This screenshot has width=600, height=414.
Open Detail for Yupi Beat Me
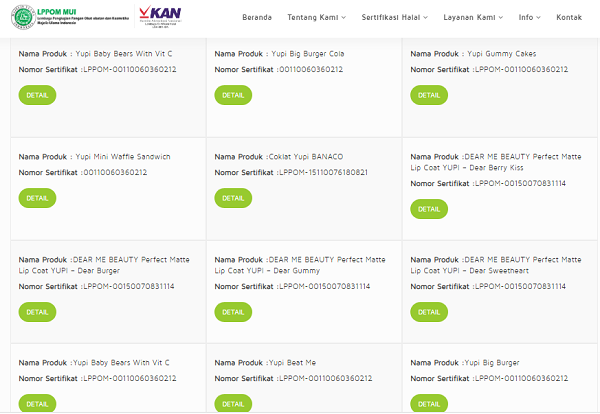coord(233,404)
